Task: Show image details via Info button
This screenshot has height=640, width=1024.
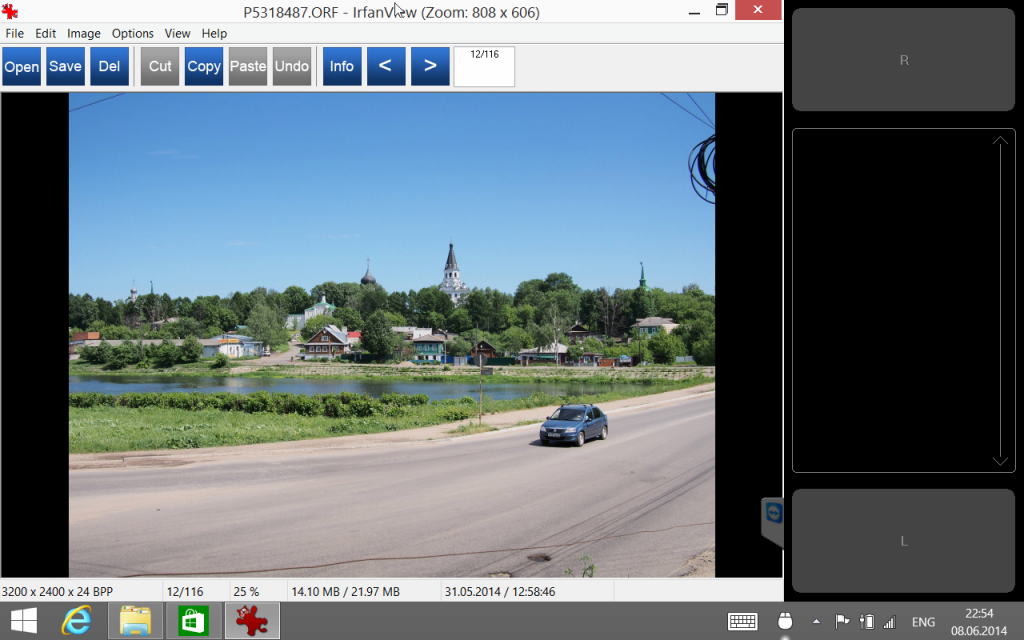Action: pos(342,66)
